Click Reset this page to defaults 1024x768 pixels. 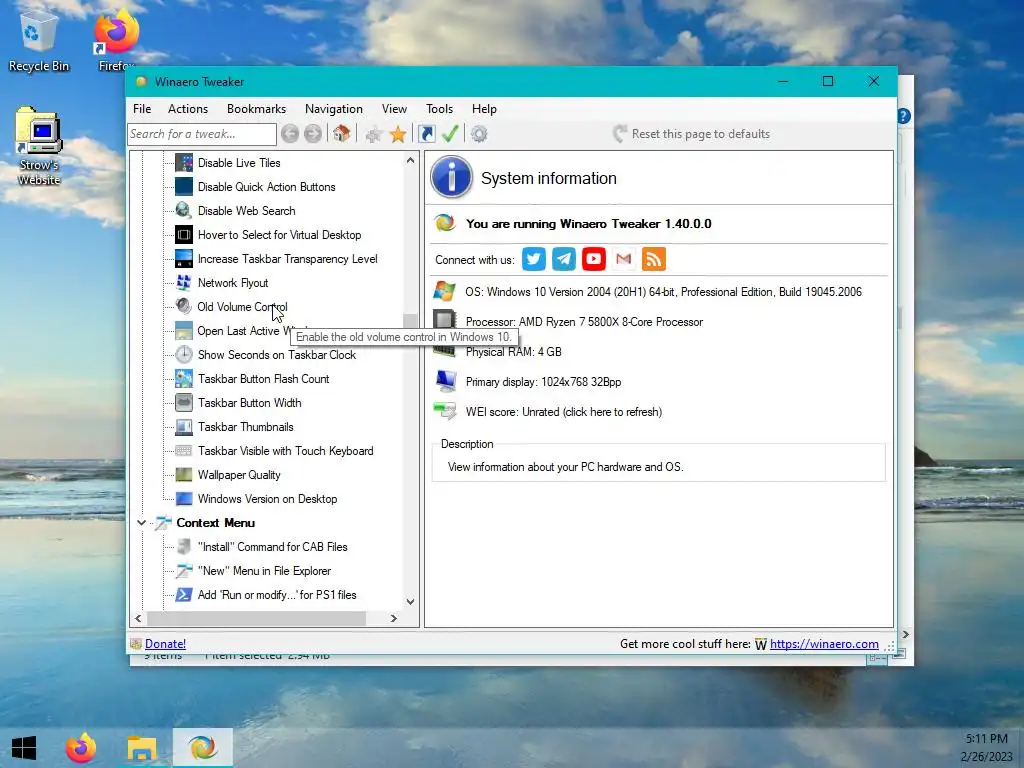pyautogui.click(x=692, y=134)
